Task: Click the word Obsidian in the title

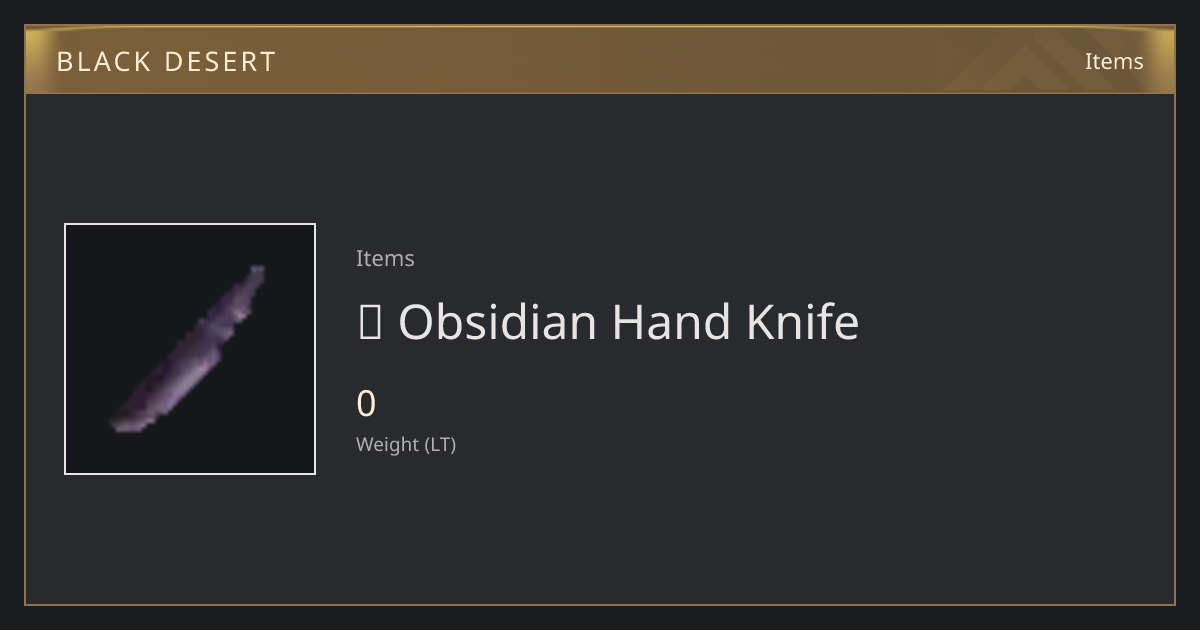Action: pyautogui.click(x=498, y=322)
